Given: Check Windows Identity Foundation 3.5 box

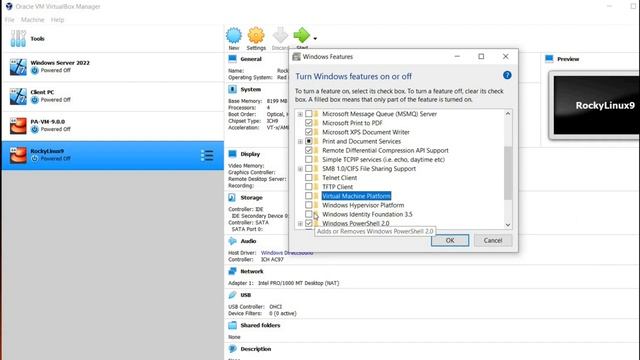Looking at the screenshot, I should pos(309,214).
